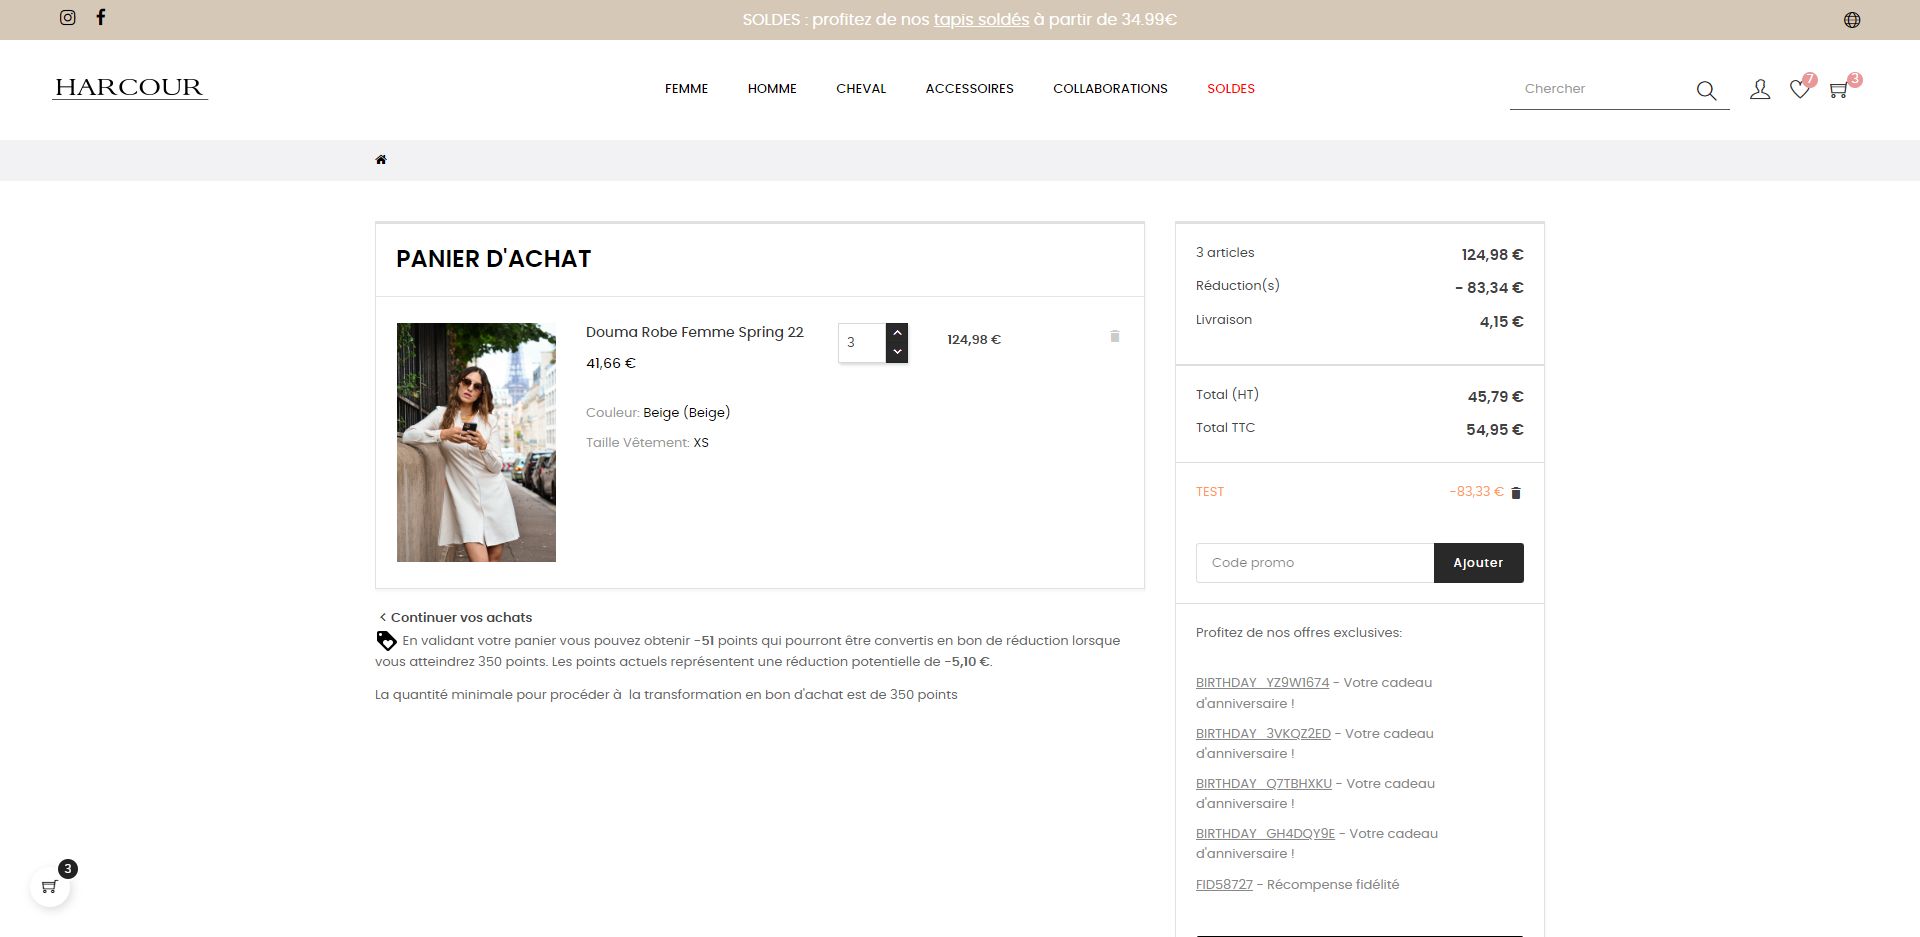The width and height of the screenshot is (1920, 937).
Task: Open the FEMME menu
Action: click(x=686, y=89)
